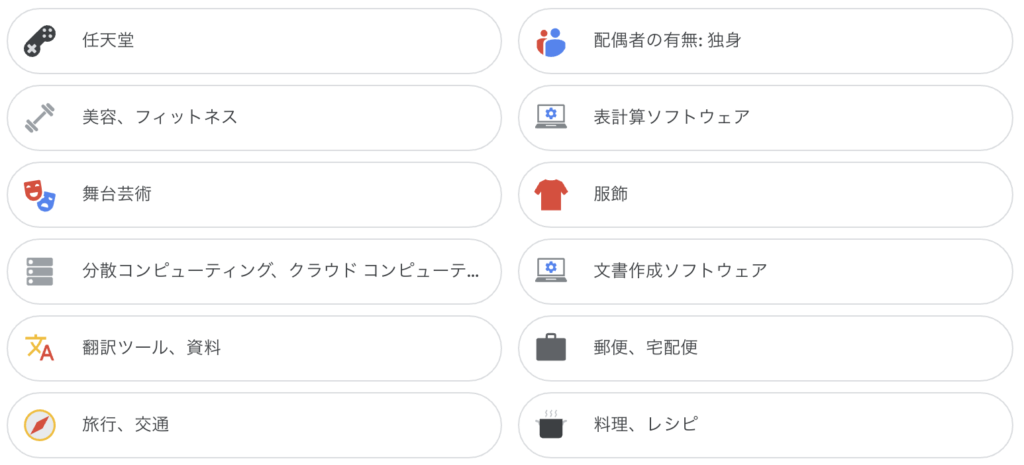Click the cooking pot icon for 料理、レシピ

click(x=551, y=425)
